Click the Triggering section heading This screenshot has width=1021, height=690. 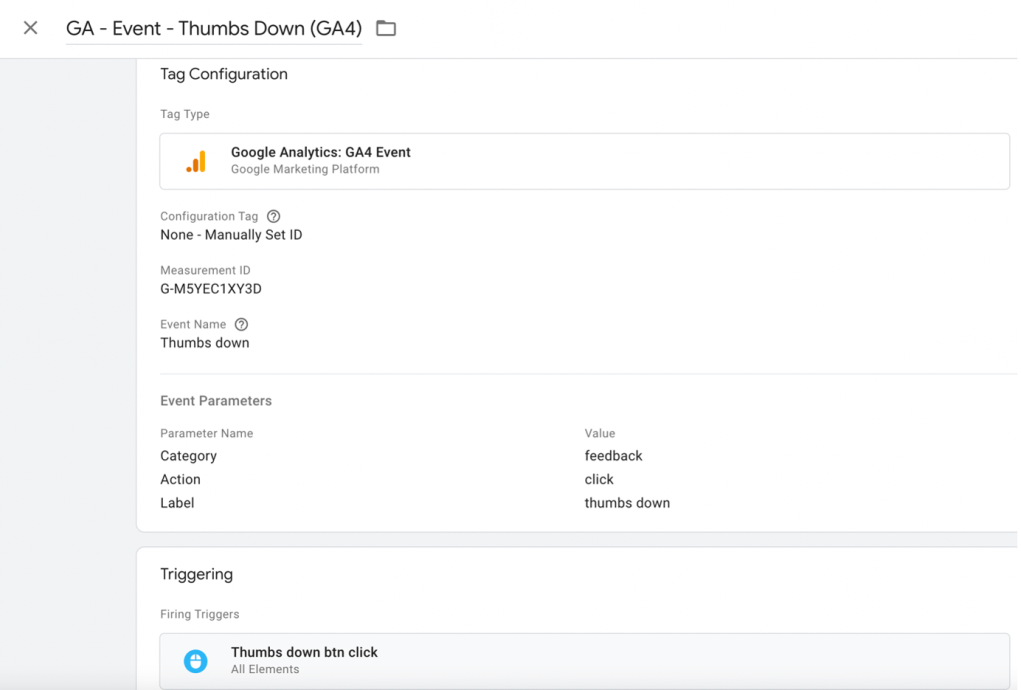click(196, 574)
